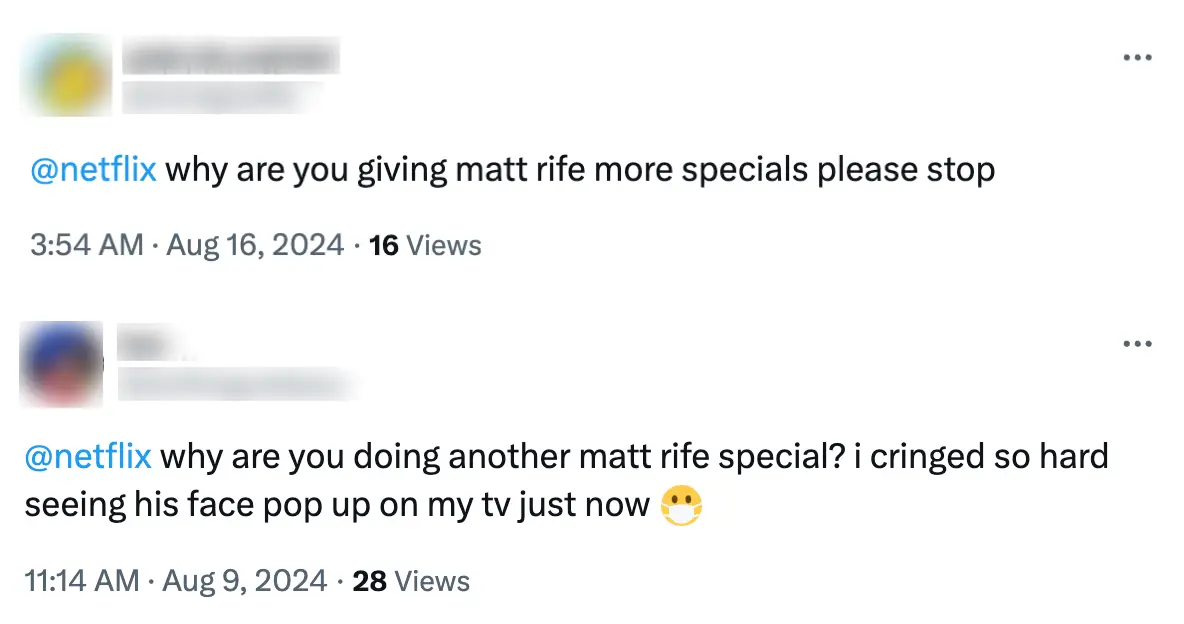Image resolution: width=1184 pixels, height=624 pixels.
Task: Open the @netflix mention in the first tweet
Action: pyautogui.click(x=91, y=169)
